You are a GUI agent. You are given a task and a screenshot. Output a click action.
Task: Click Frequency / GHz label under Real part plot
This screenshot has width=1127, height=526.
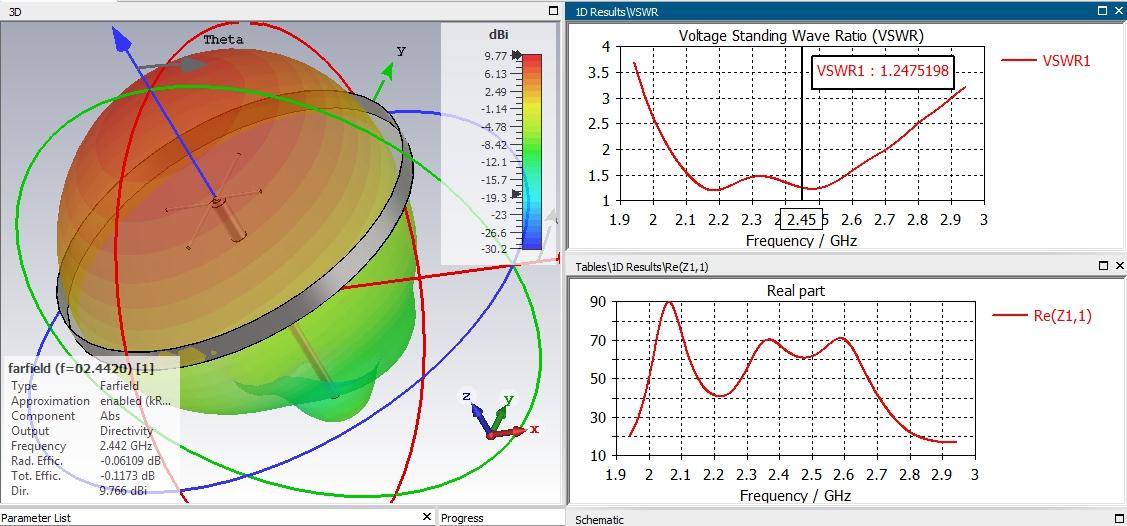[795, 496]
